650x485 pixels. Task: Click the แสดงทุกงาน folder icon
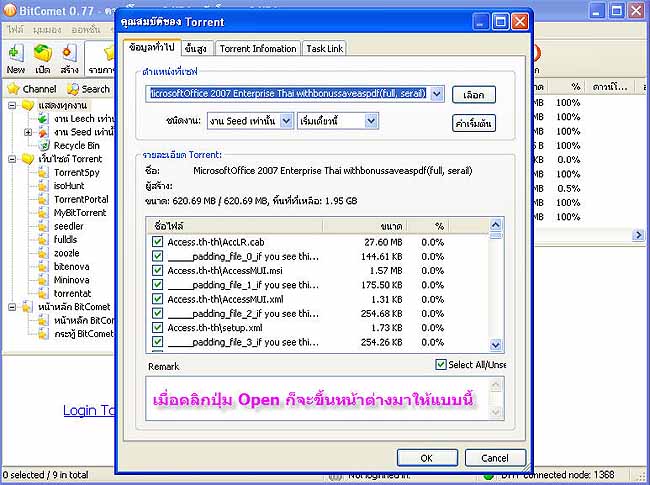pyautogui.click(x=28, y=105)
